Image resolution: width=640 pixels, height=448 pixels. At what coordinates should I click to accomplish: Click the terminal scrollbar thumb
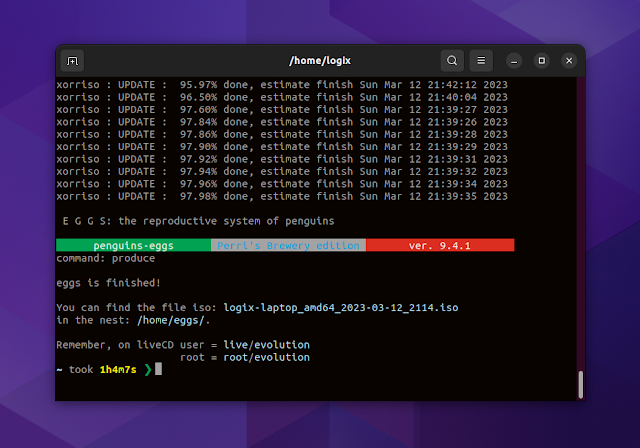click(x=580, y=384)
